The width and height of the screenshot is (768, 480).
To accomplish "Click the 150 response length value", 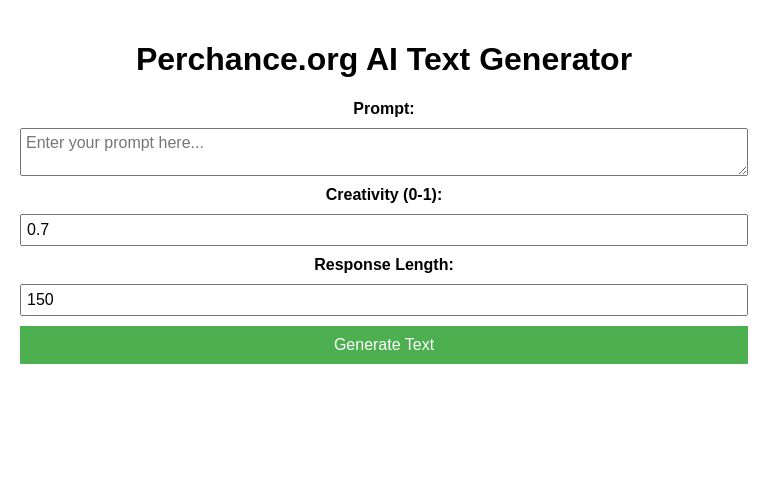I will click(x=40, y=300).
